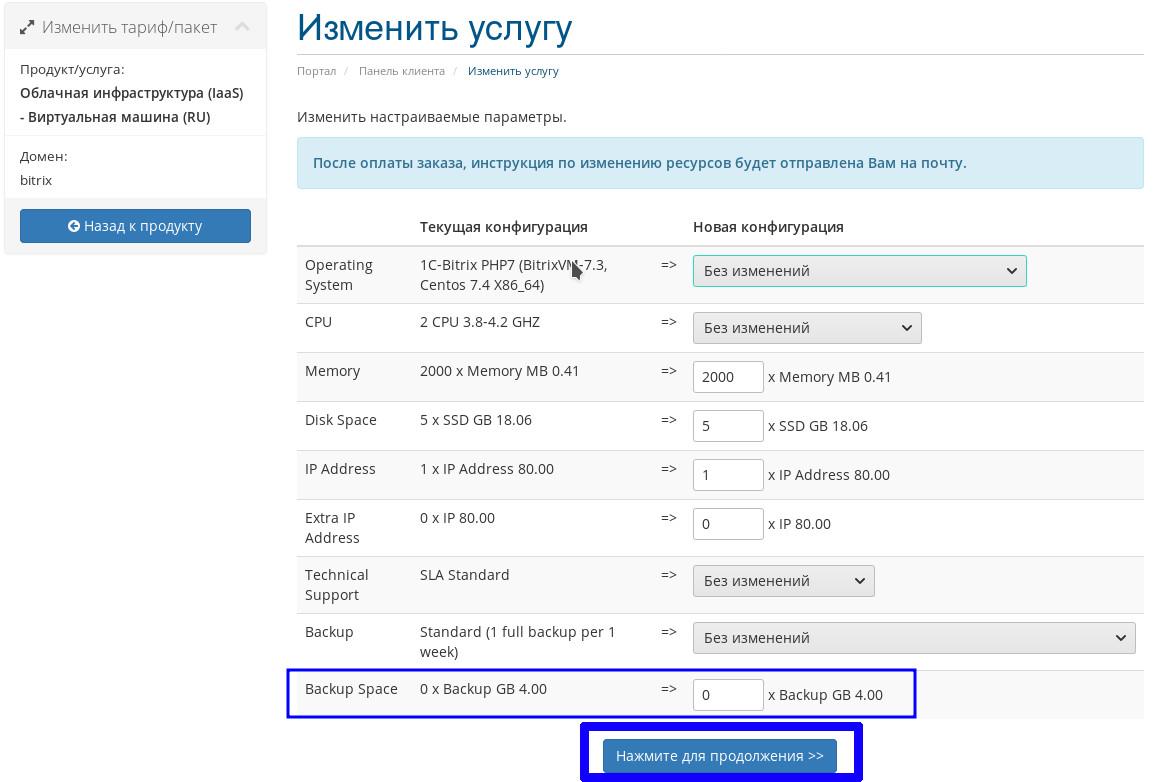Select the 'Backup Space' row label

coord(351,689)
